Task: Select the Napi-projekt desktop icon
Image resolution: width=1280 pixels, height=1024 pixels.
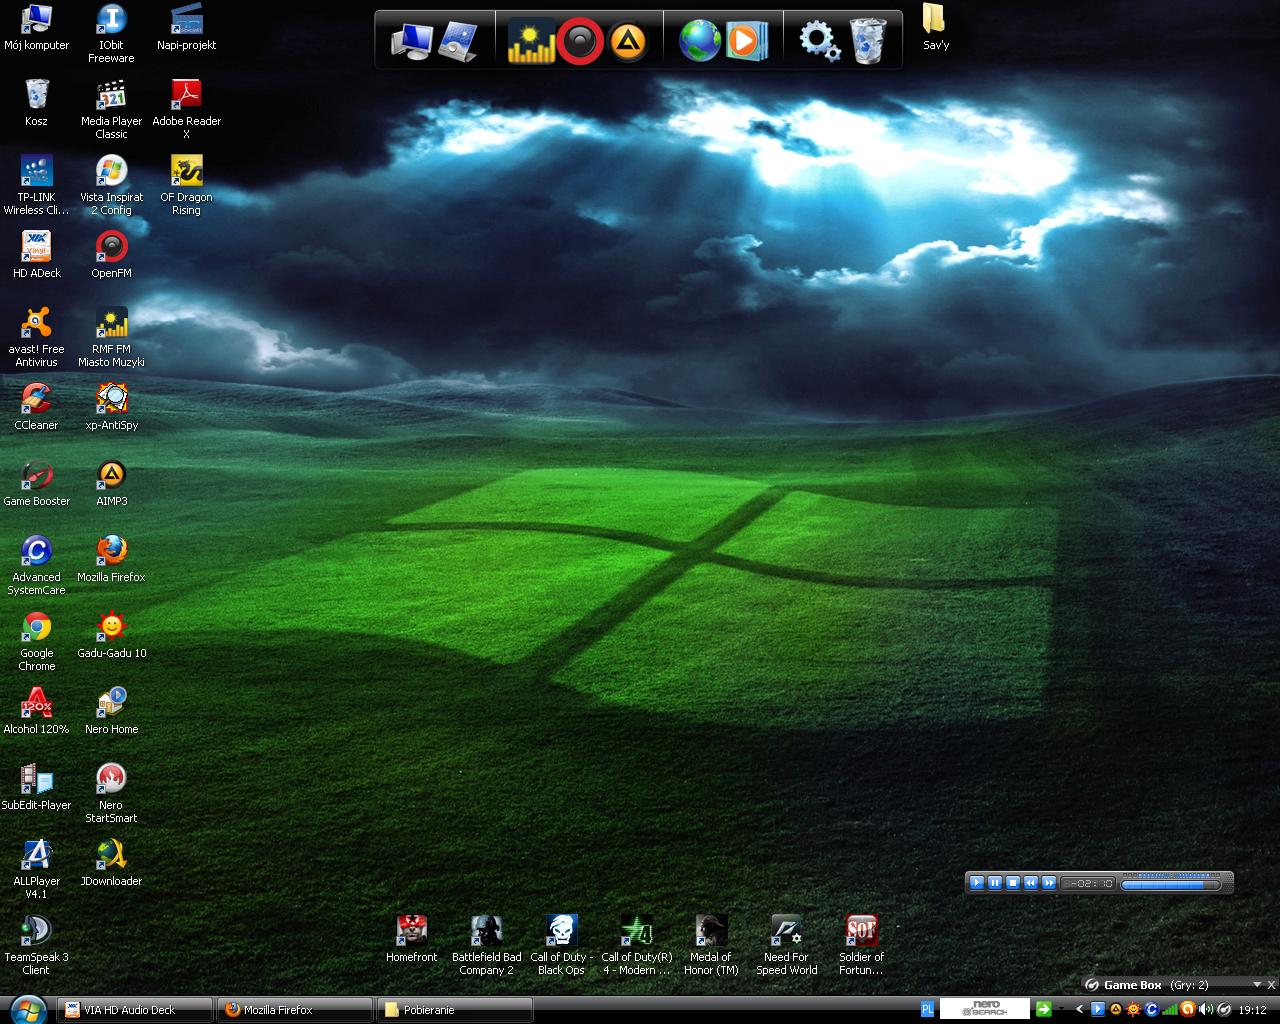Action: (x=186, y=27)
